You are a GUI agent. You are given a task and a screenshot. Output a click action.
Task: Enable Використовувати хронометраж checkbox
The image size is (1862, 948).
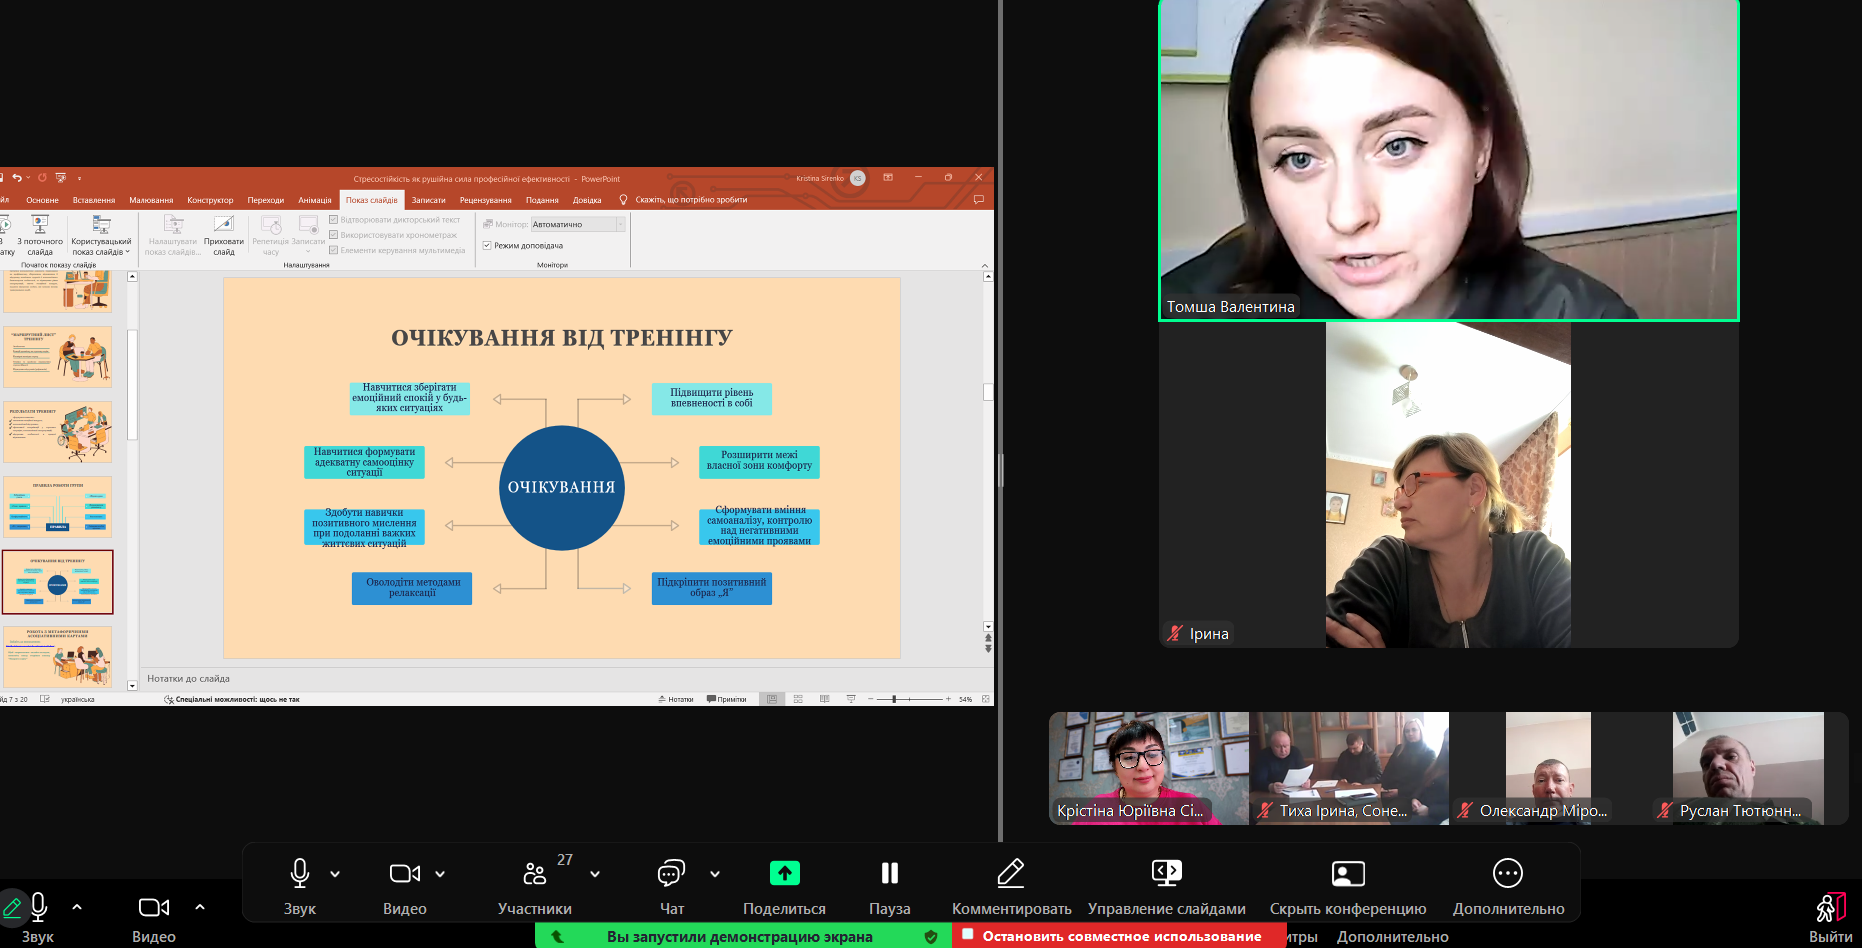pyautogui.click(x=334, y=235)
